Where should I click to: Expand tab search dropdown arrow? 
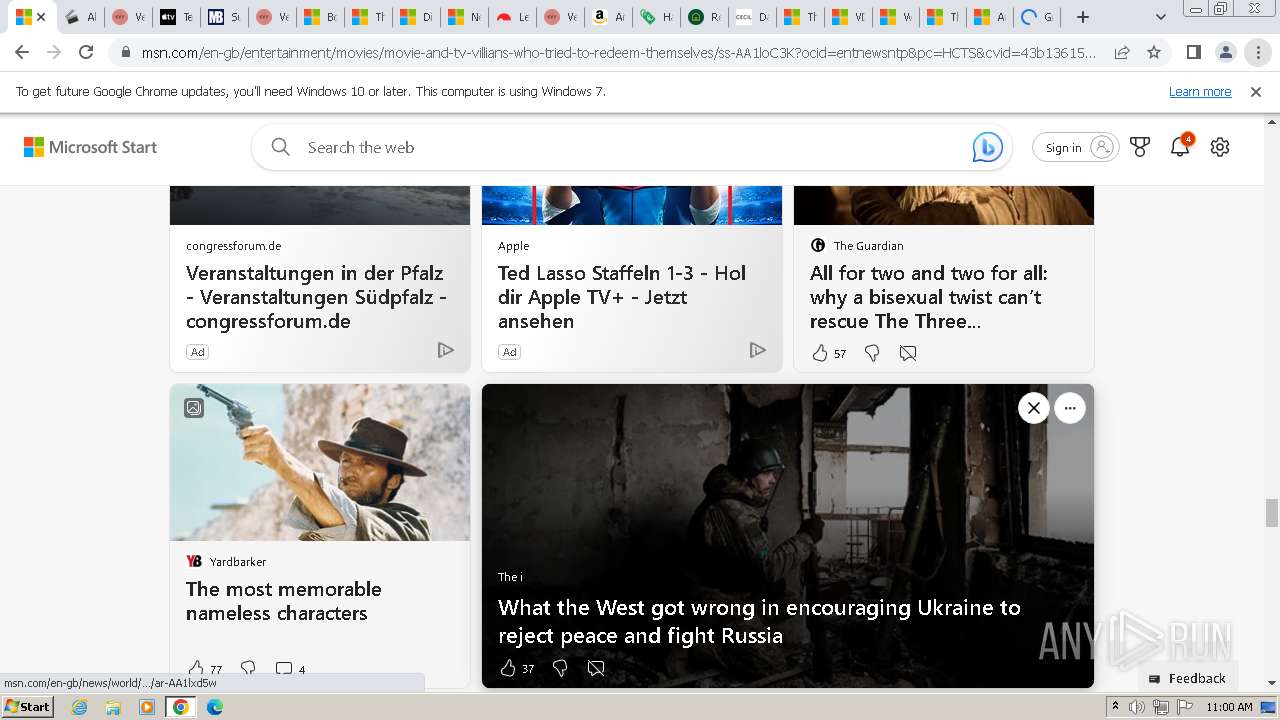coord(1160,17)
